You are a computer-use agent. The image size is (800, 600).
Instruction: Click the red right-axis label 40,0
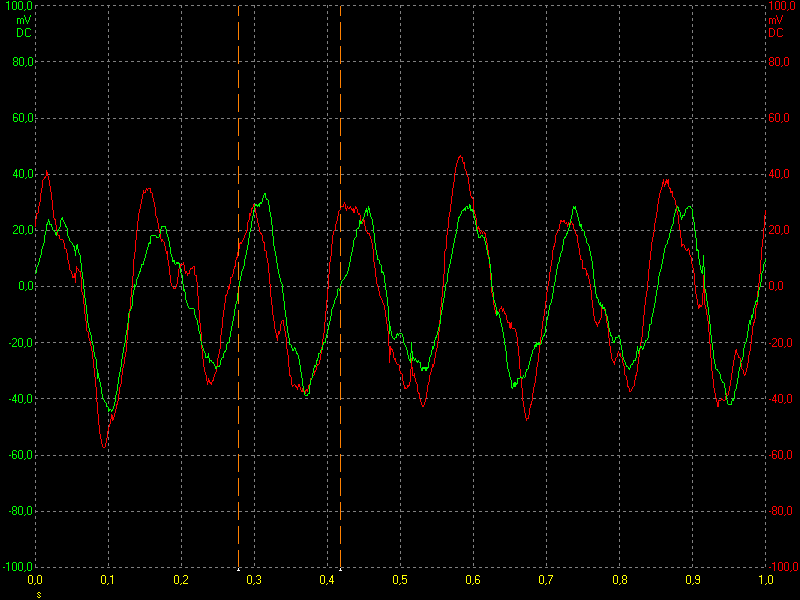pyautogui.click(x=779, y=174)
